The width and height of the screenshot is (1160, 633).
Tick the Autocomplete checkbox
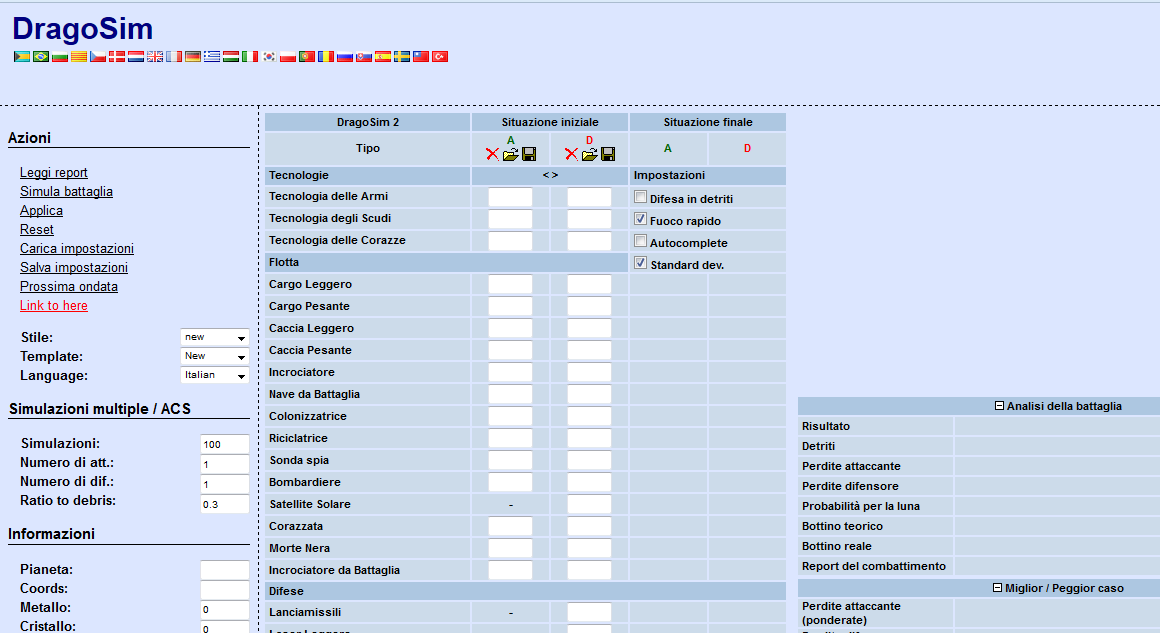click(x=640, y=241)
